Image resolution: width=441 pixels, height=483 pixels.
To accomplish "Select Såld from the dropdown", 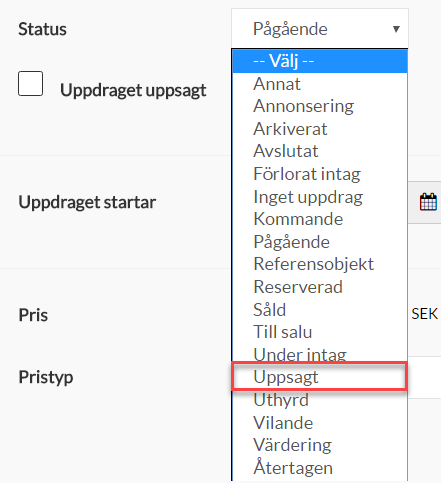I will [x=320, y=310].
